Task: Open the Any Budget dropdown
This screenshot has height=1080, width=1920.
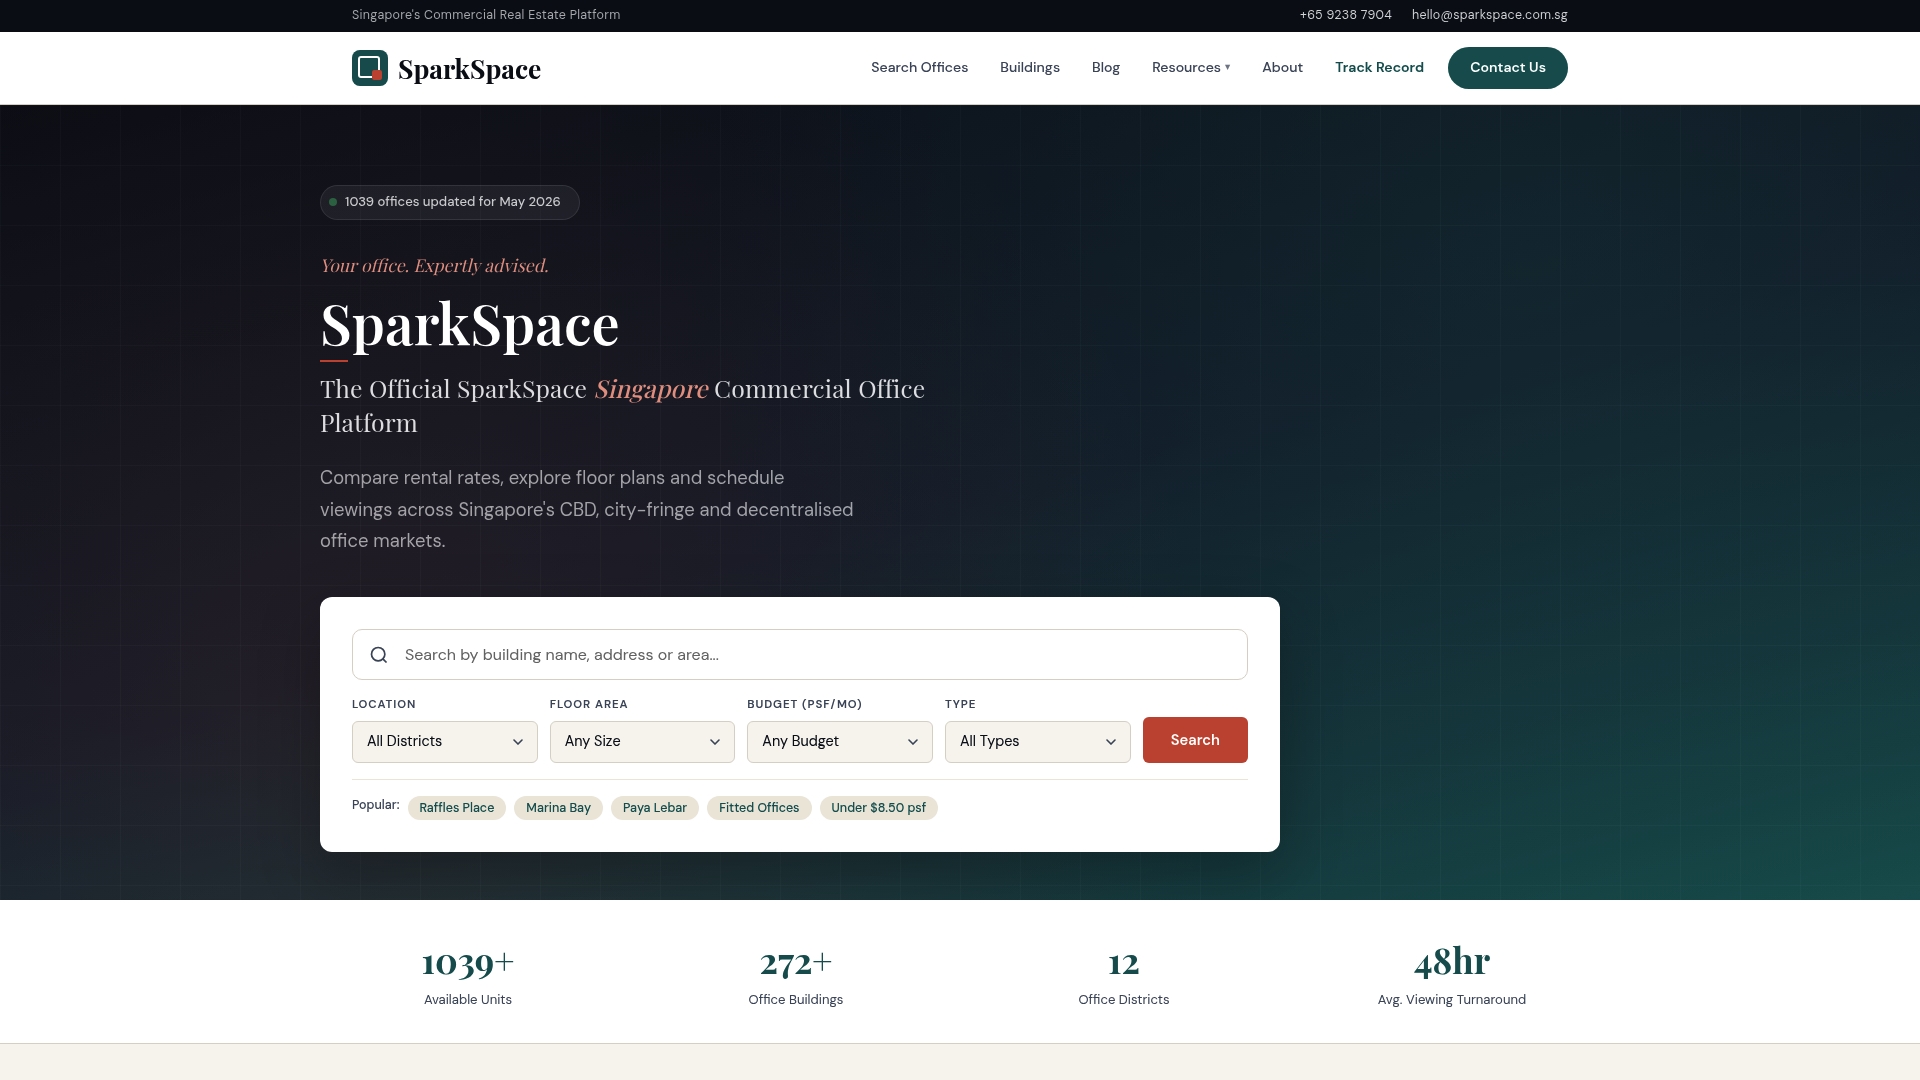Action: (840, 742)
